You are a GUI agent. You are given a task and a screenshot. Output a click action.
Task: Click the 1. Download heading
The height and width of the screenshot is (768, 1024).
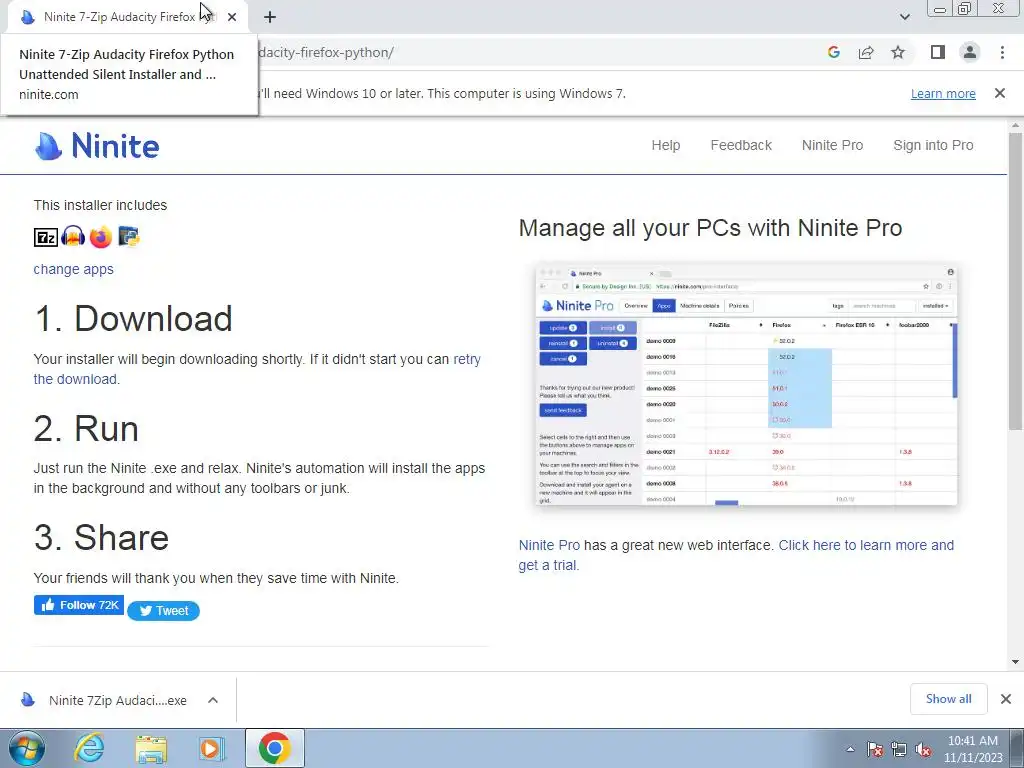pos(133,319)
